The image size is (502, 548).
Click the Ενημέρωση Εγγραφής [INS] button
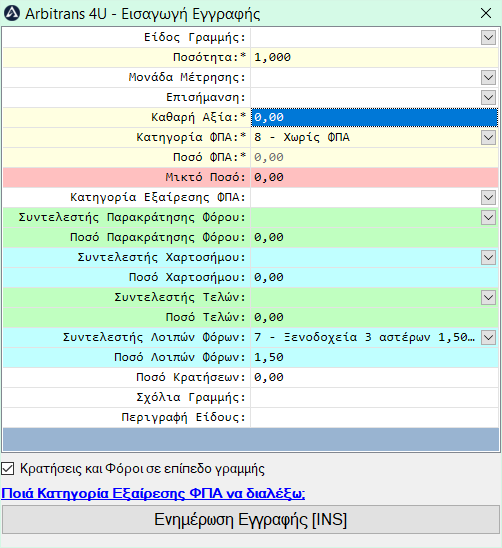click(251, 520)
